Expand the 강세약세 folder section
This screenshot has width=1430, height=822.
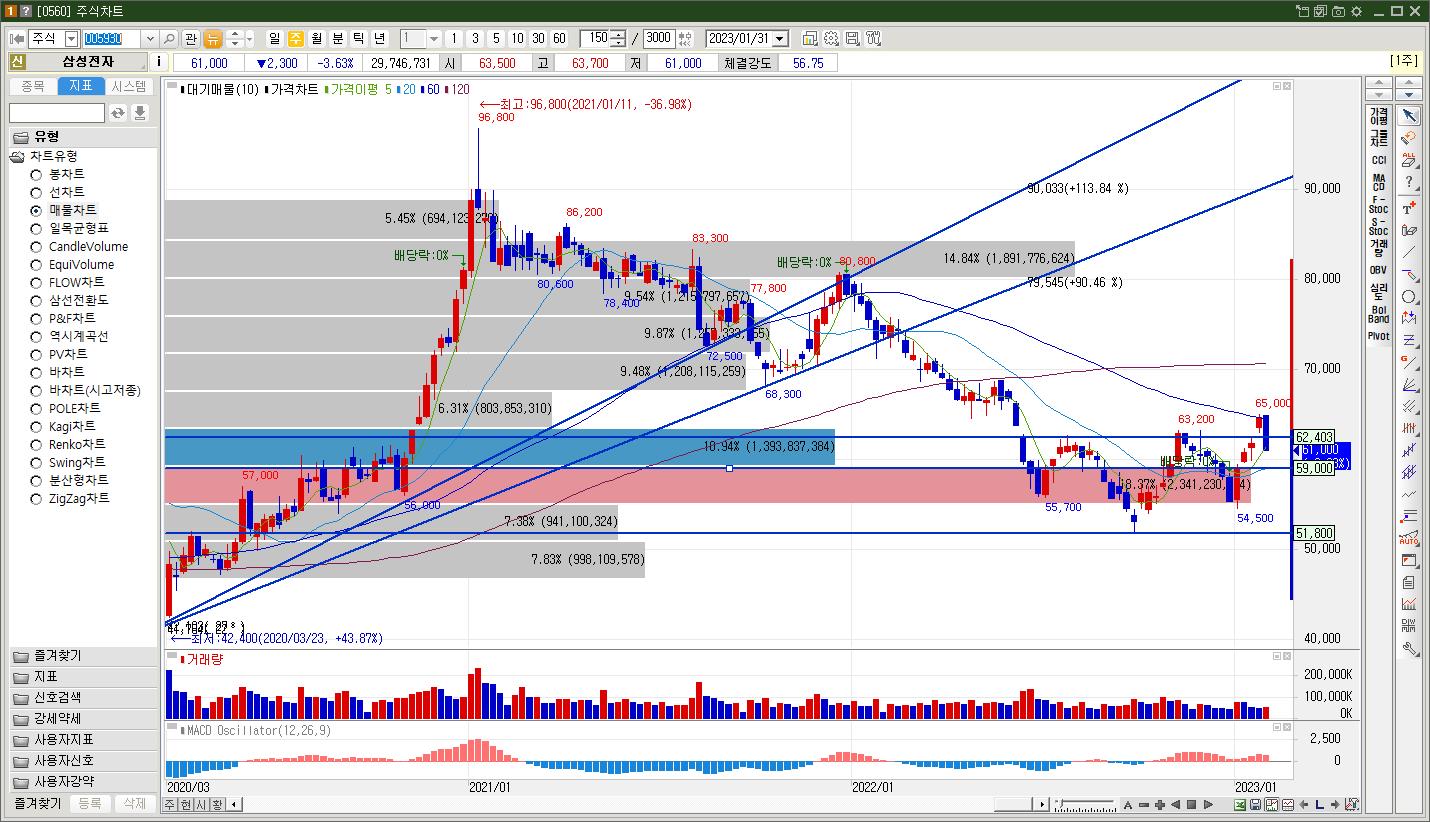(82, 719)
